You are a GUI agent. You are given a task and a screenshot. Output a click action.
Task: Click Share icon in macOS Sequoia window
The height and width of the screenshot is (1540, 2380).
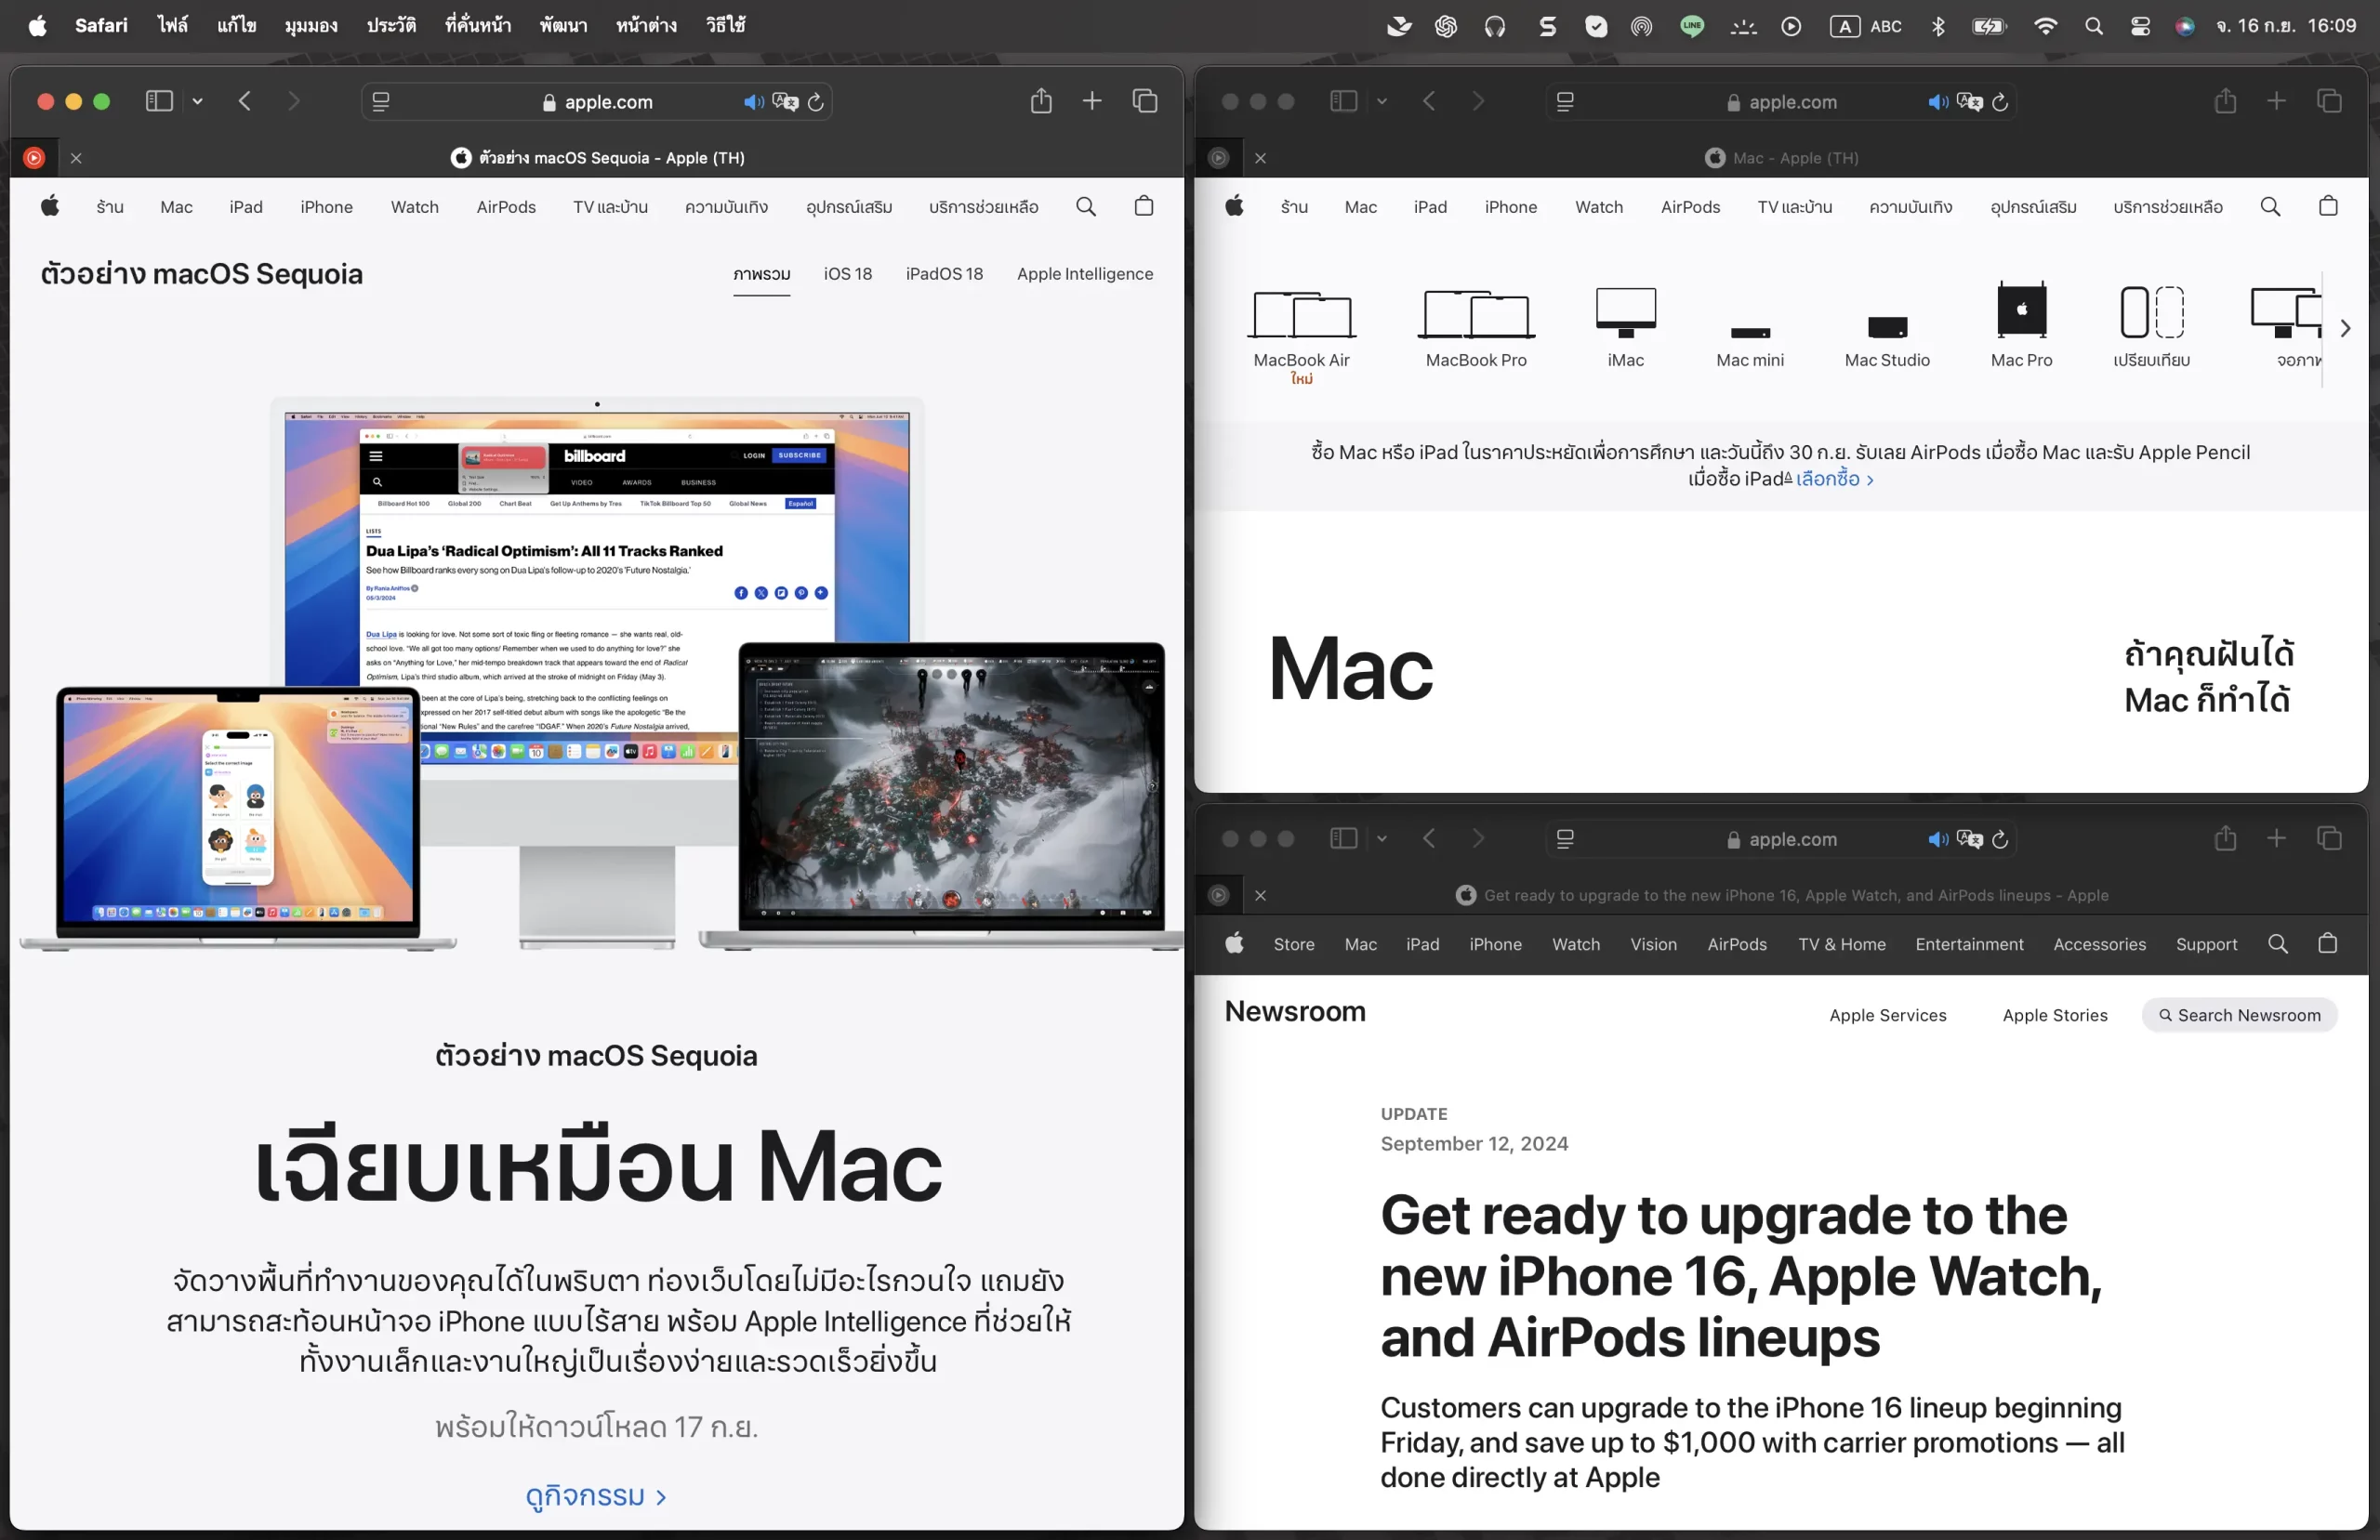[1041, 101]
